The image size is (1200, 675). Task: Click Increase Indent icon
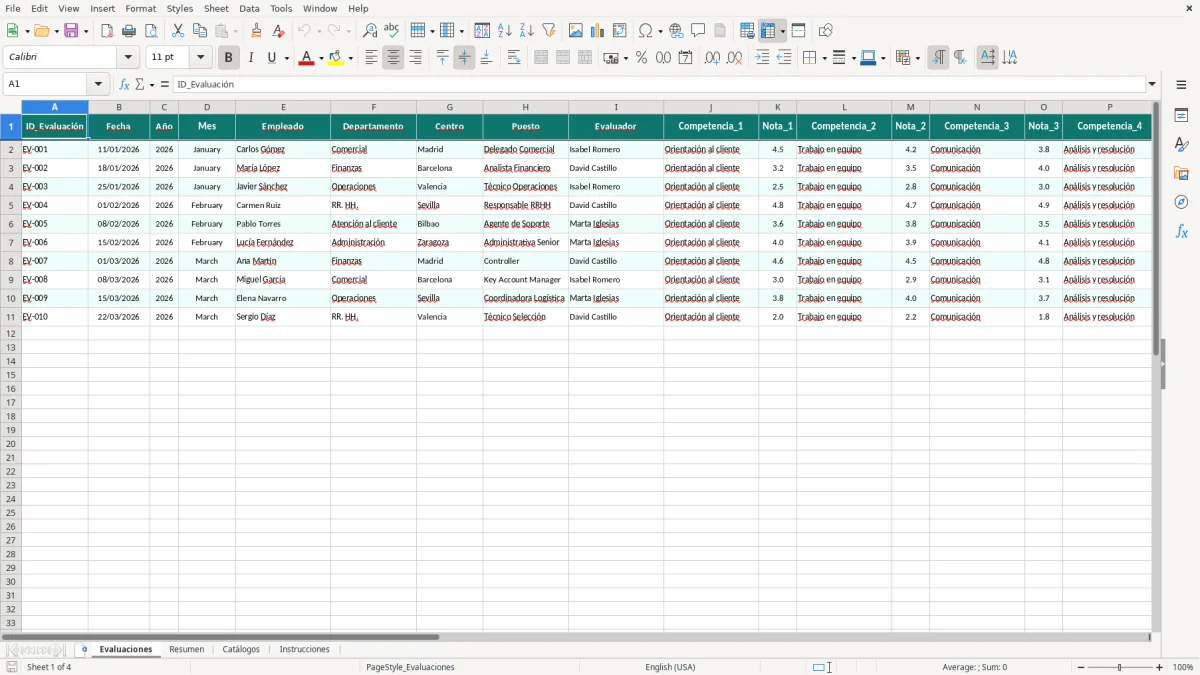pyautogui.click(x=762, y=58)
